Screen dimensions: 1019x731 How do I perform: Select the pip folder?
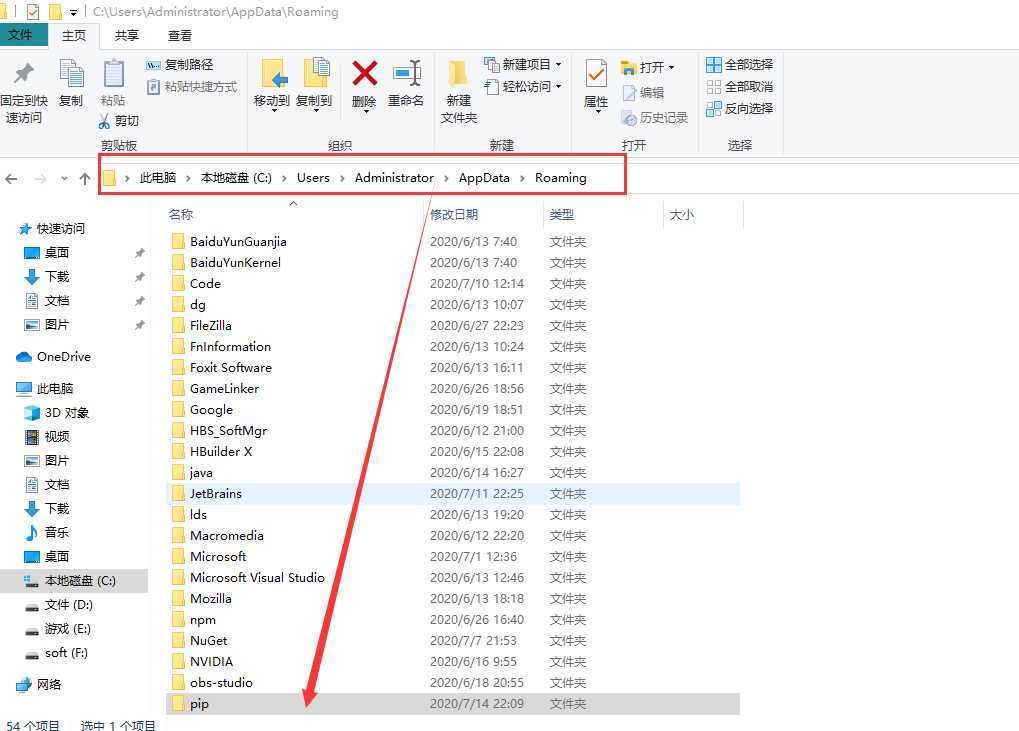(453, 704)
